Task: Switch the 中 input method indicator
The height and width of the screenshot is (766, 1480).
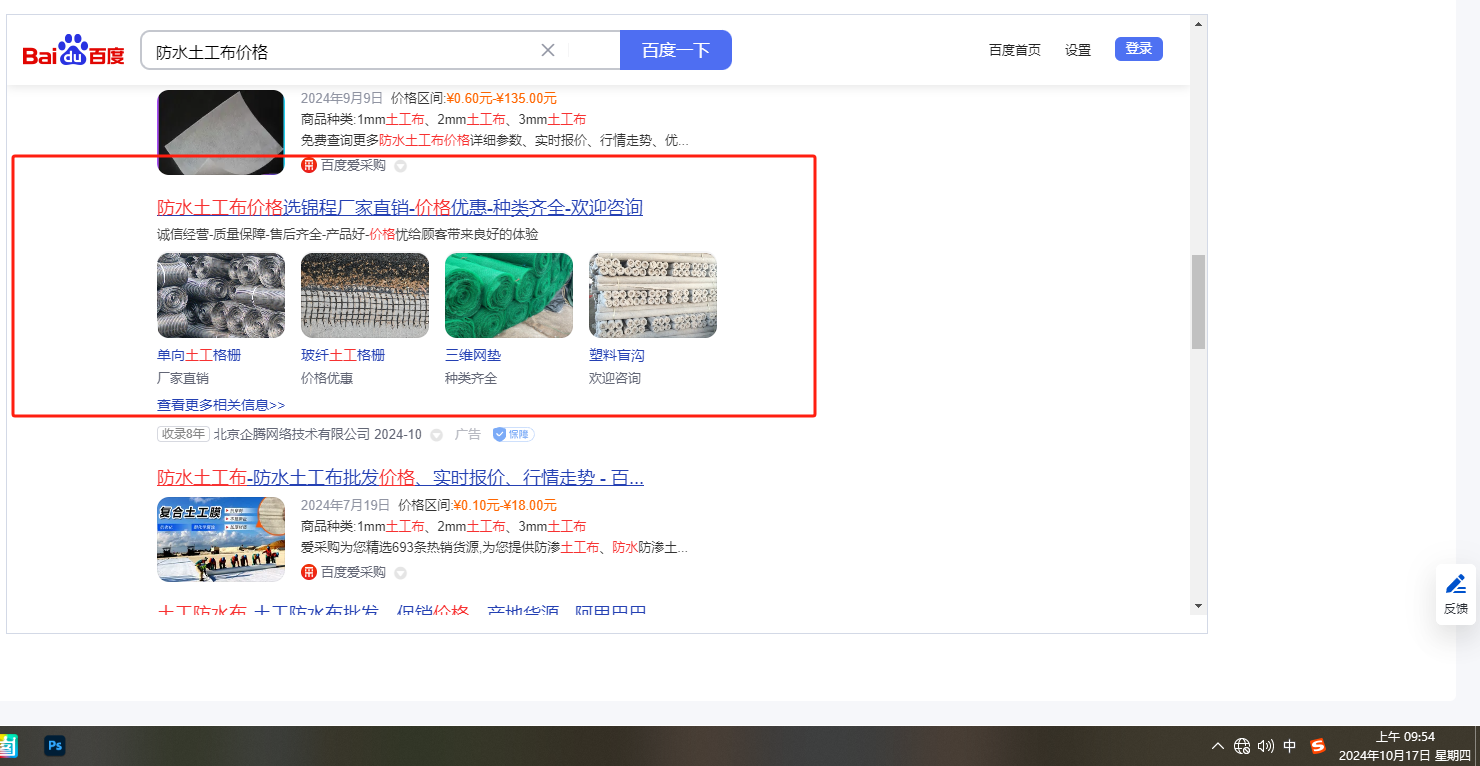Action: (1290, 746)
